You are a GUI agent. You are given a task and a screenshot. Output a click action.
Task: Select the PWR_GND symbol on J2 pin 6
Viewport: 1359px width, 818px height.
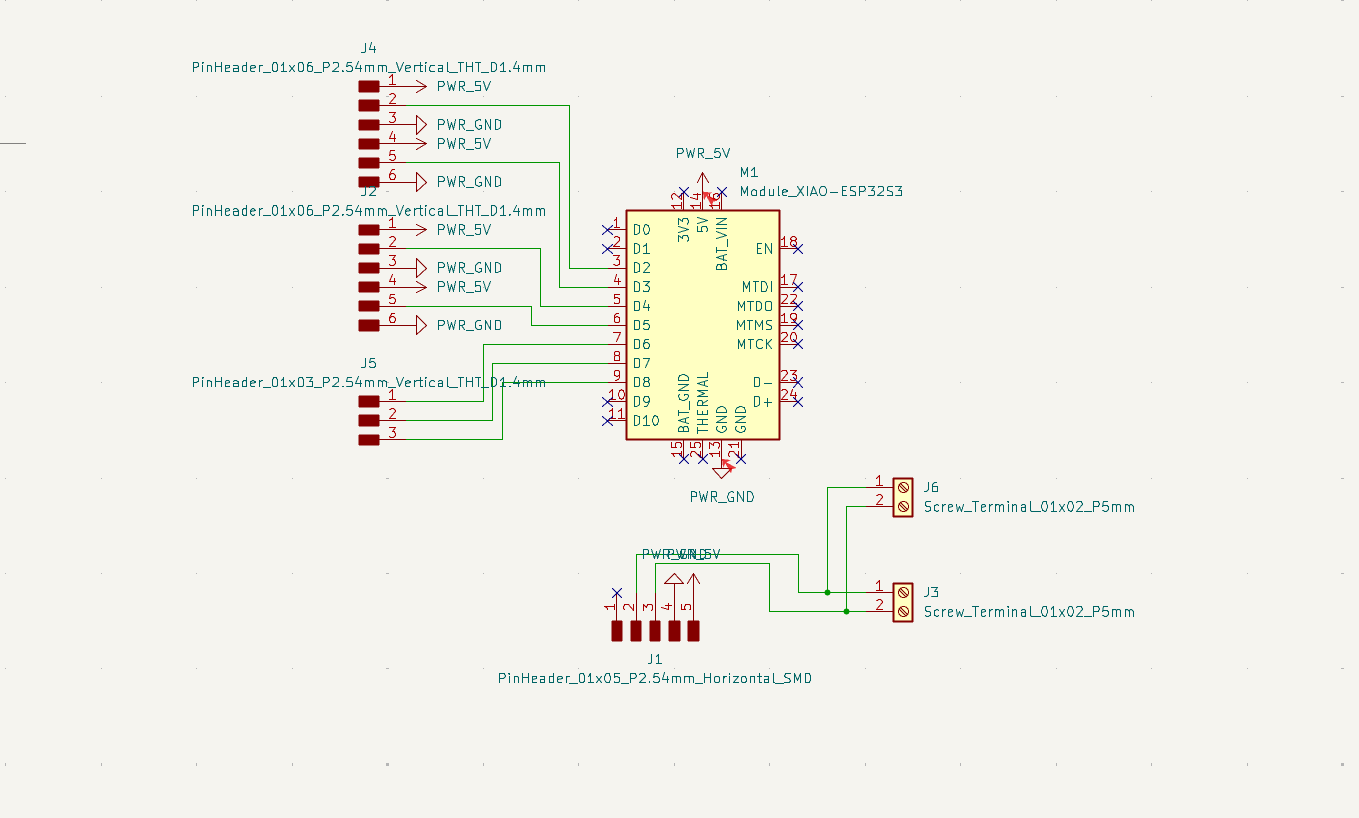(421, 325)
